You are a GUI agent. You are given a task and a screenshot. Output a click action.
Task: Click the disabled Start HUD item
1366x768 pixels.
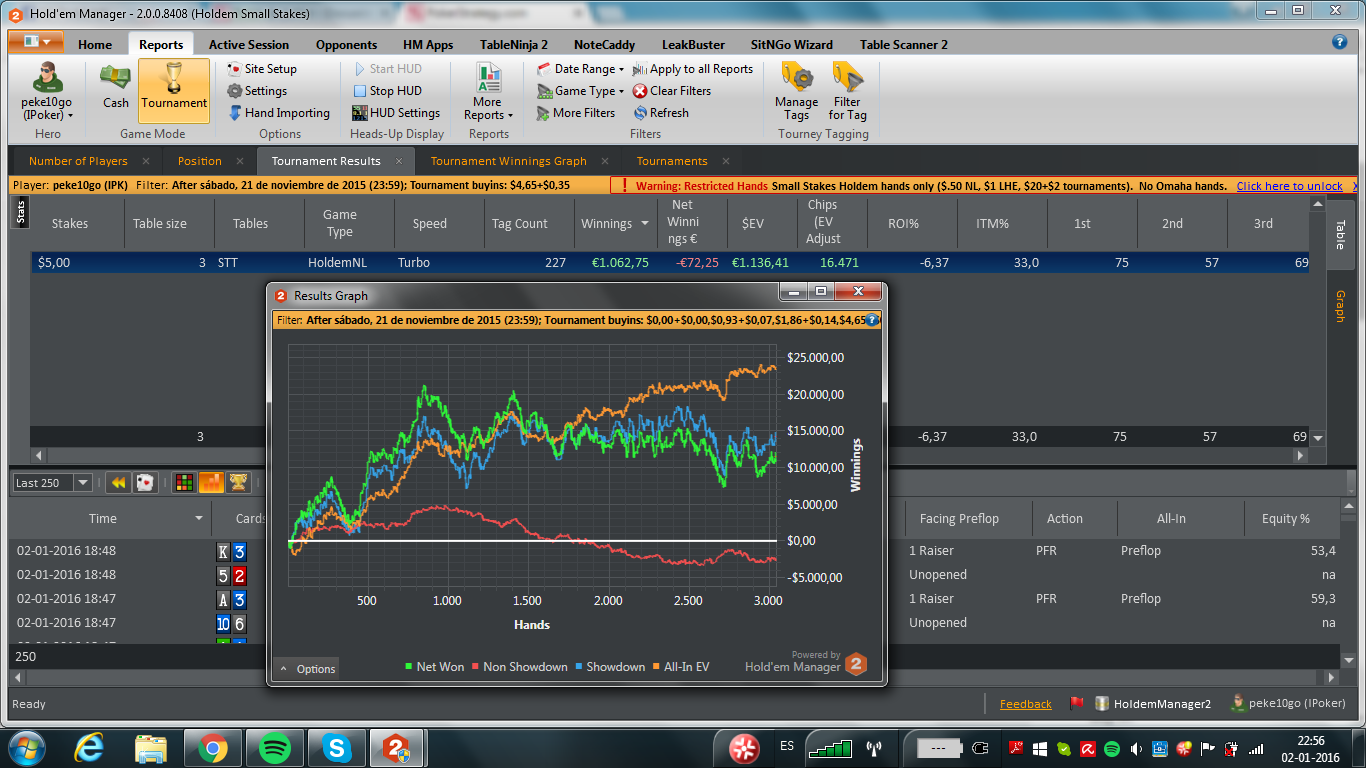[387, 69]
